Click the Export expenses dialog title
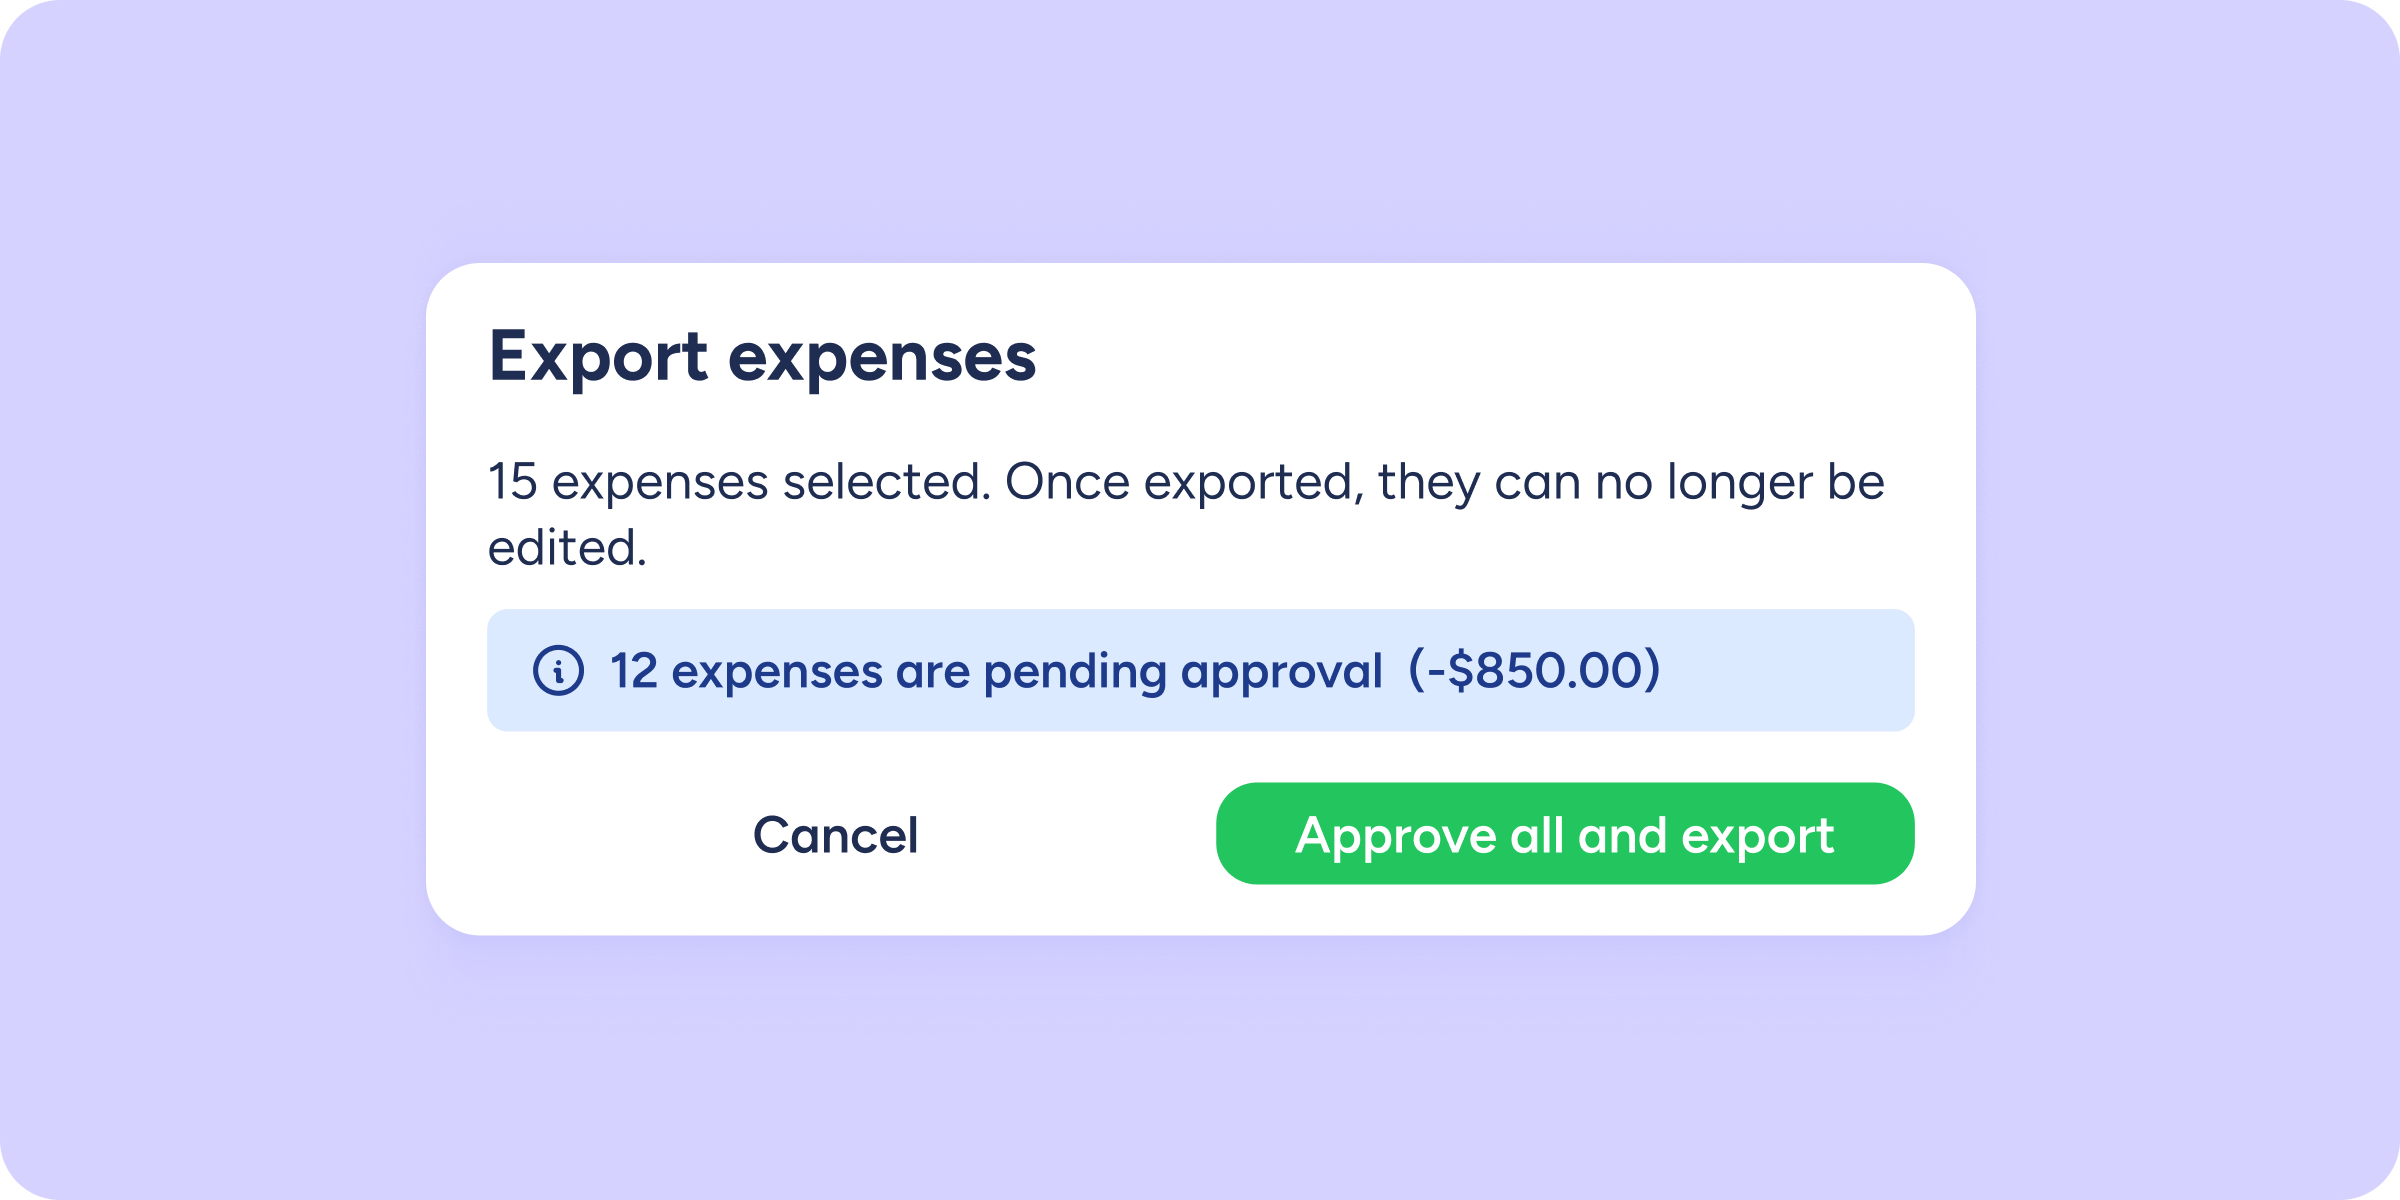2400x1200 pixels. tap(762, 357)
